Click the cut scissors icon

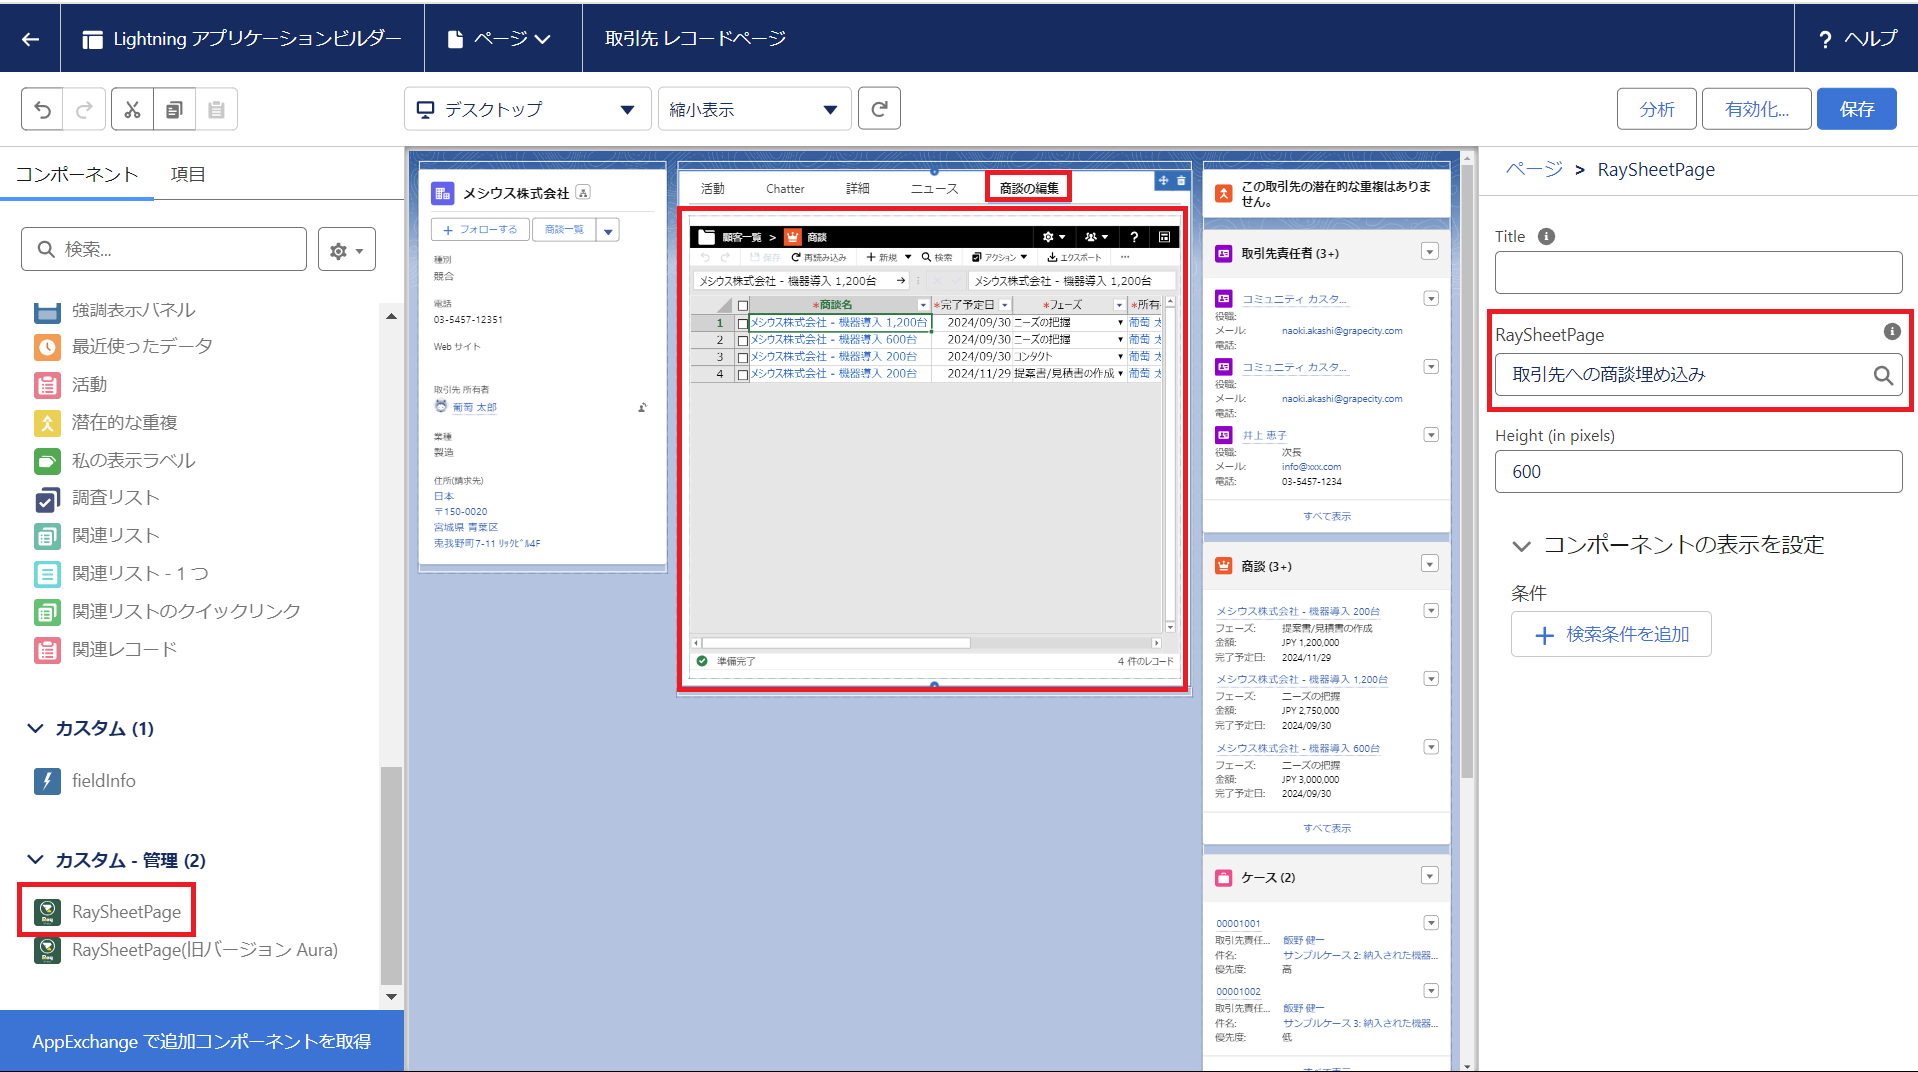pyautogui.click(x=132, y=109)
